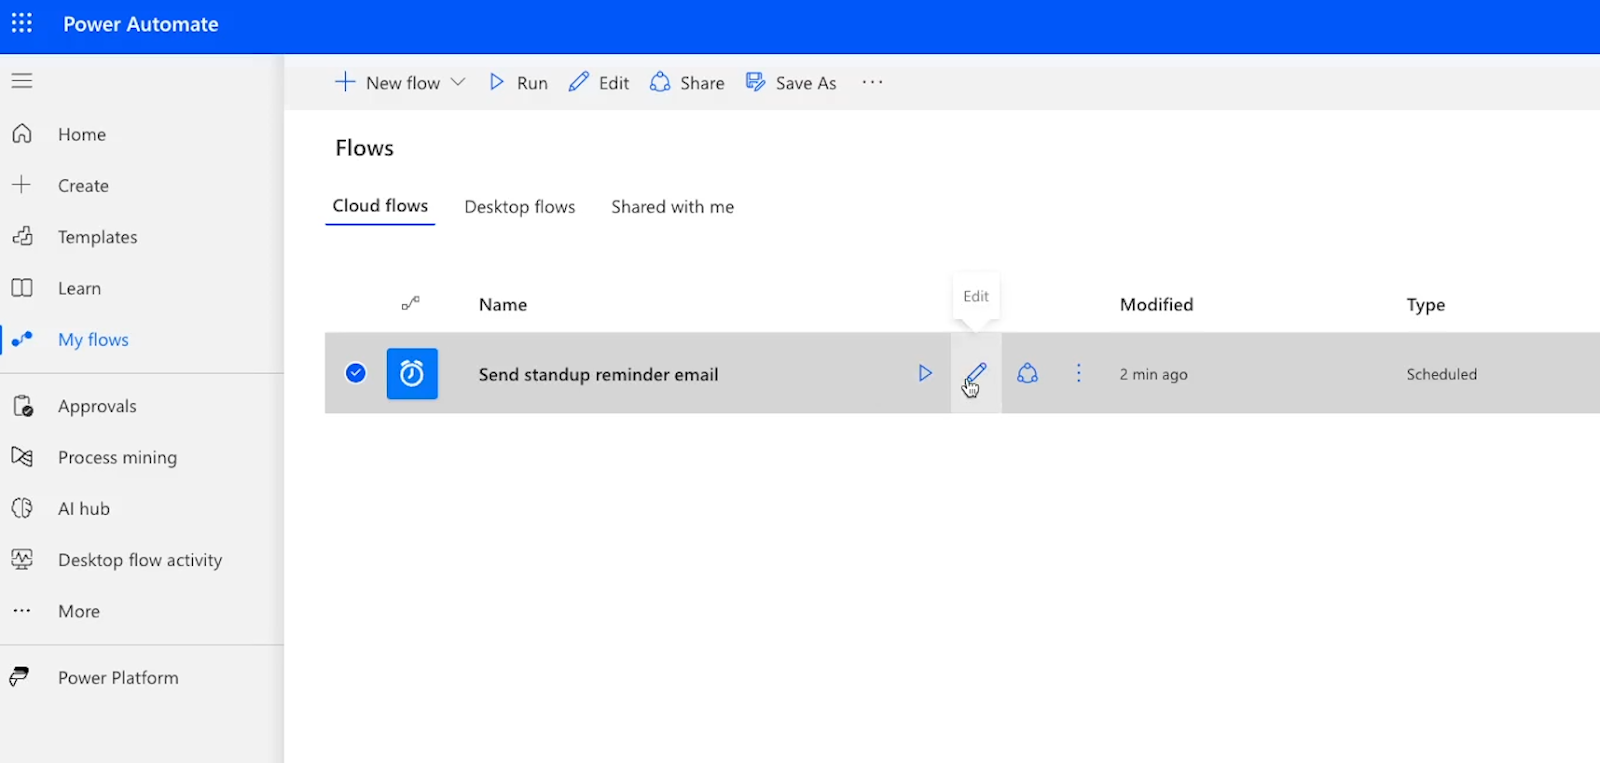Share the flow via row share icon
1600x763 pixels.
click(1027, 373)
